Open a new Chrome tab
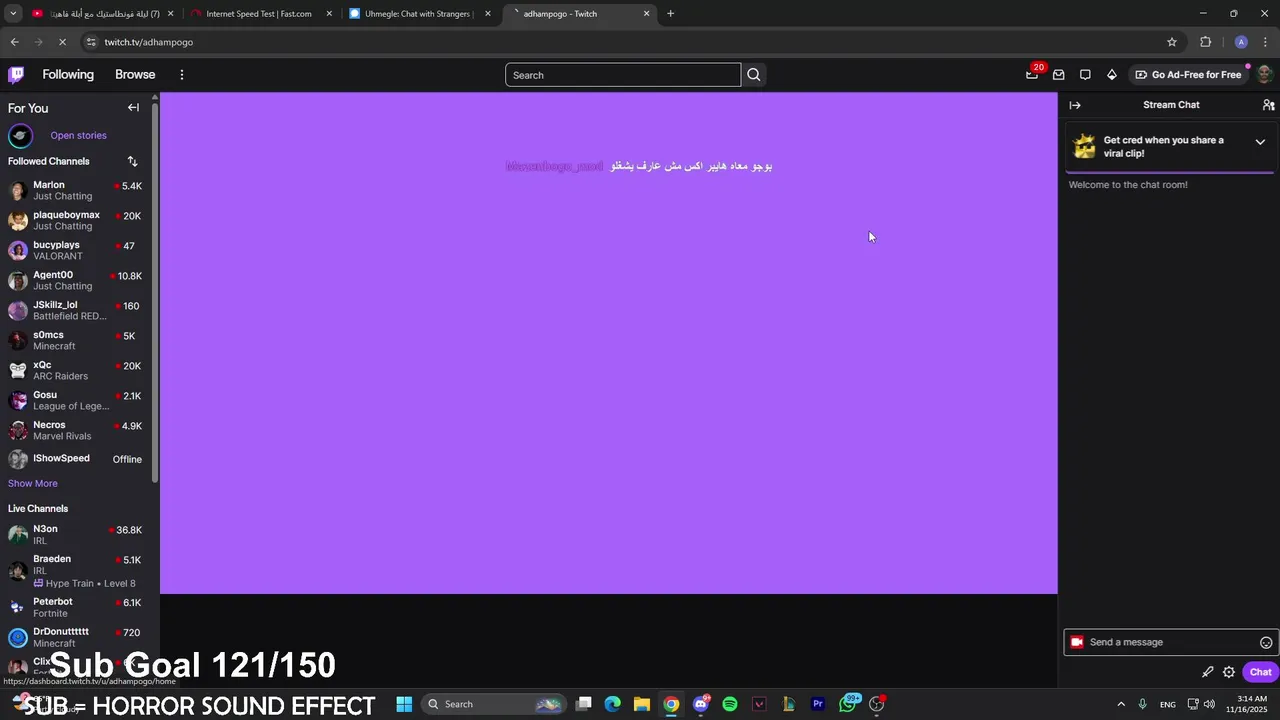1280x720 pixels. [x=670, y=14]
